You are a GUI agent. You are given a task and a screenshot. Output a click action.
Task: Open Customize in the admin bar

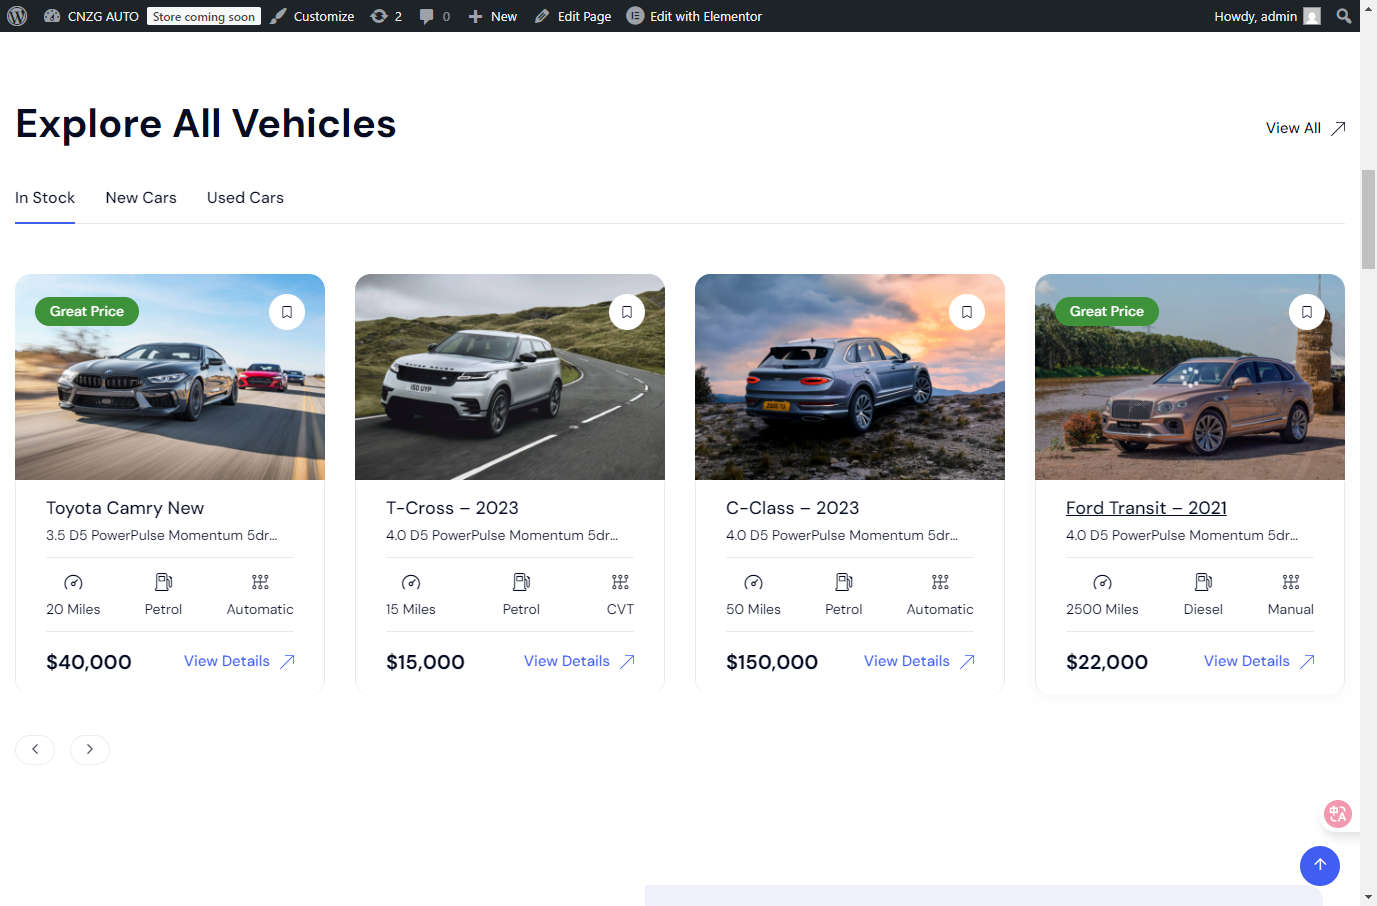pos(312,16)
